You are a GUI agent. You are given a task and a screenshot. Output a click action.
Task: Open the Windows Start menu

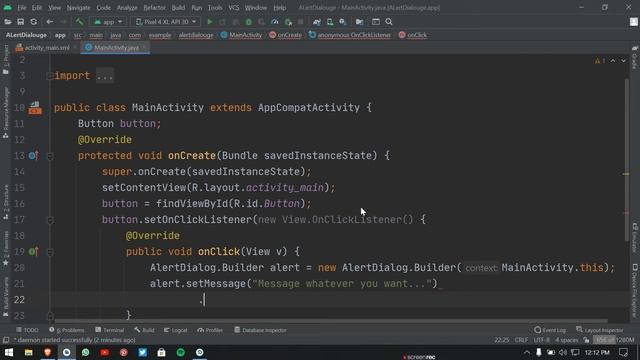click(9, 352)
